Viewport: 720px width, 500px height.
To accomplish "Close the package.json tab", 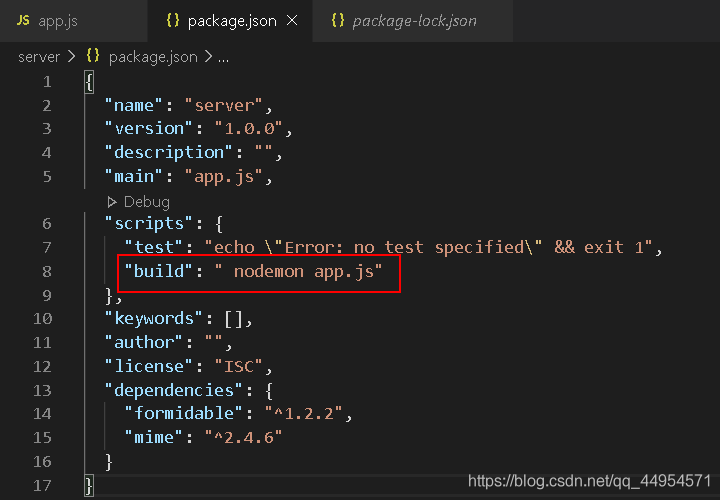I will (292, 20).
